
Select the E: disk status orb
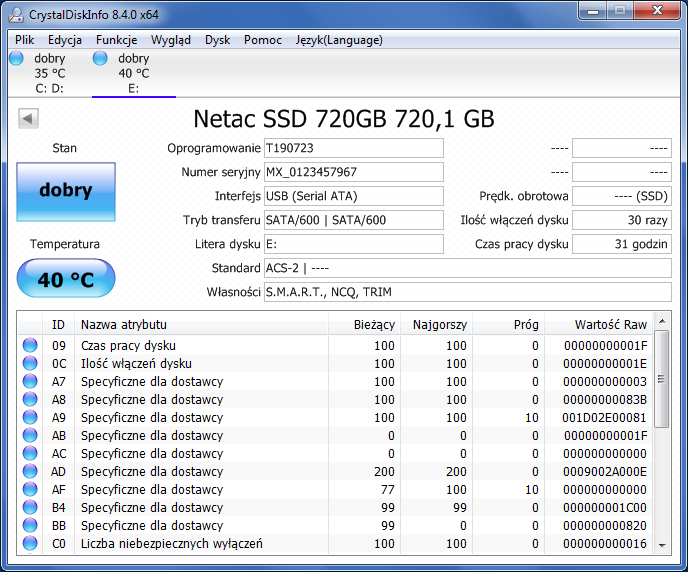click(x=100, y=59)
